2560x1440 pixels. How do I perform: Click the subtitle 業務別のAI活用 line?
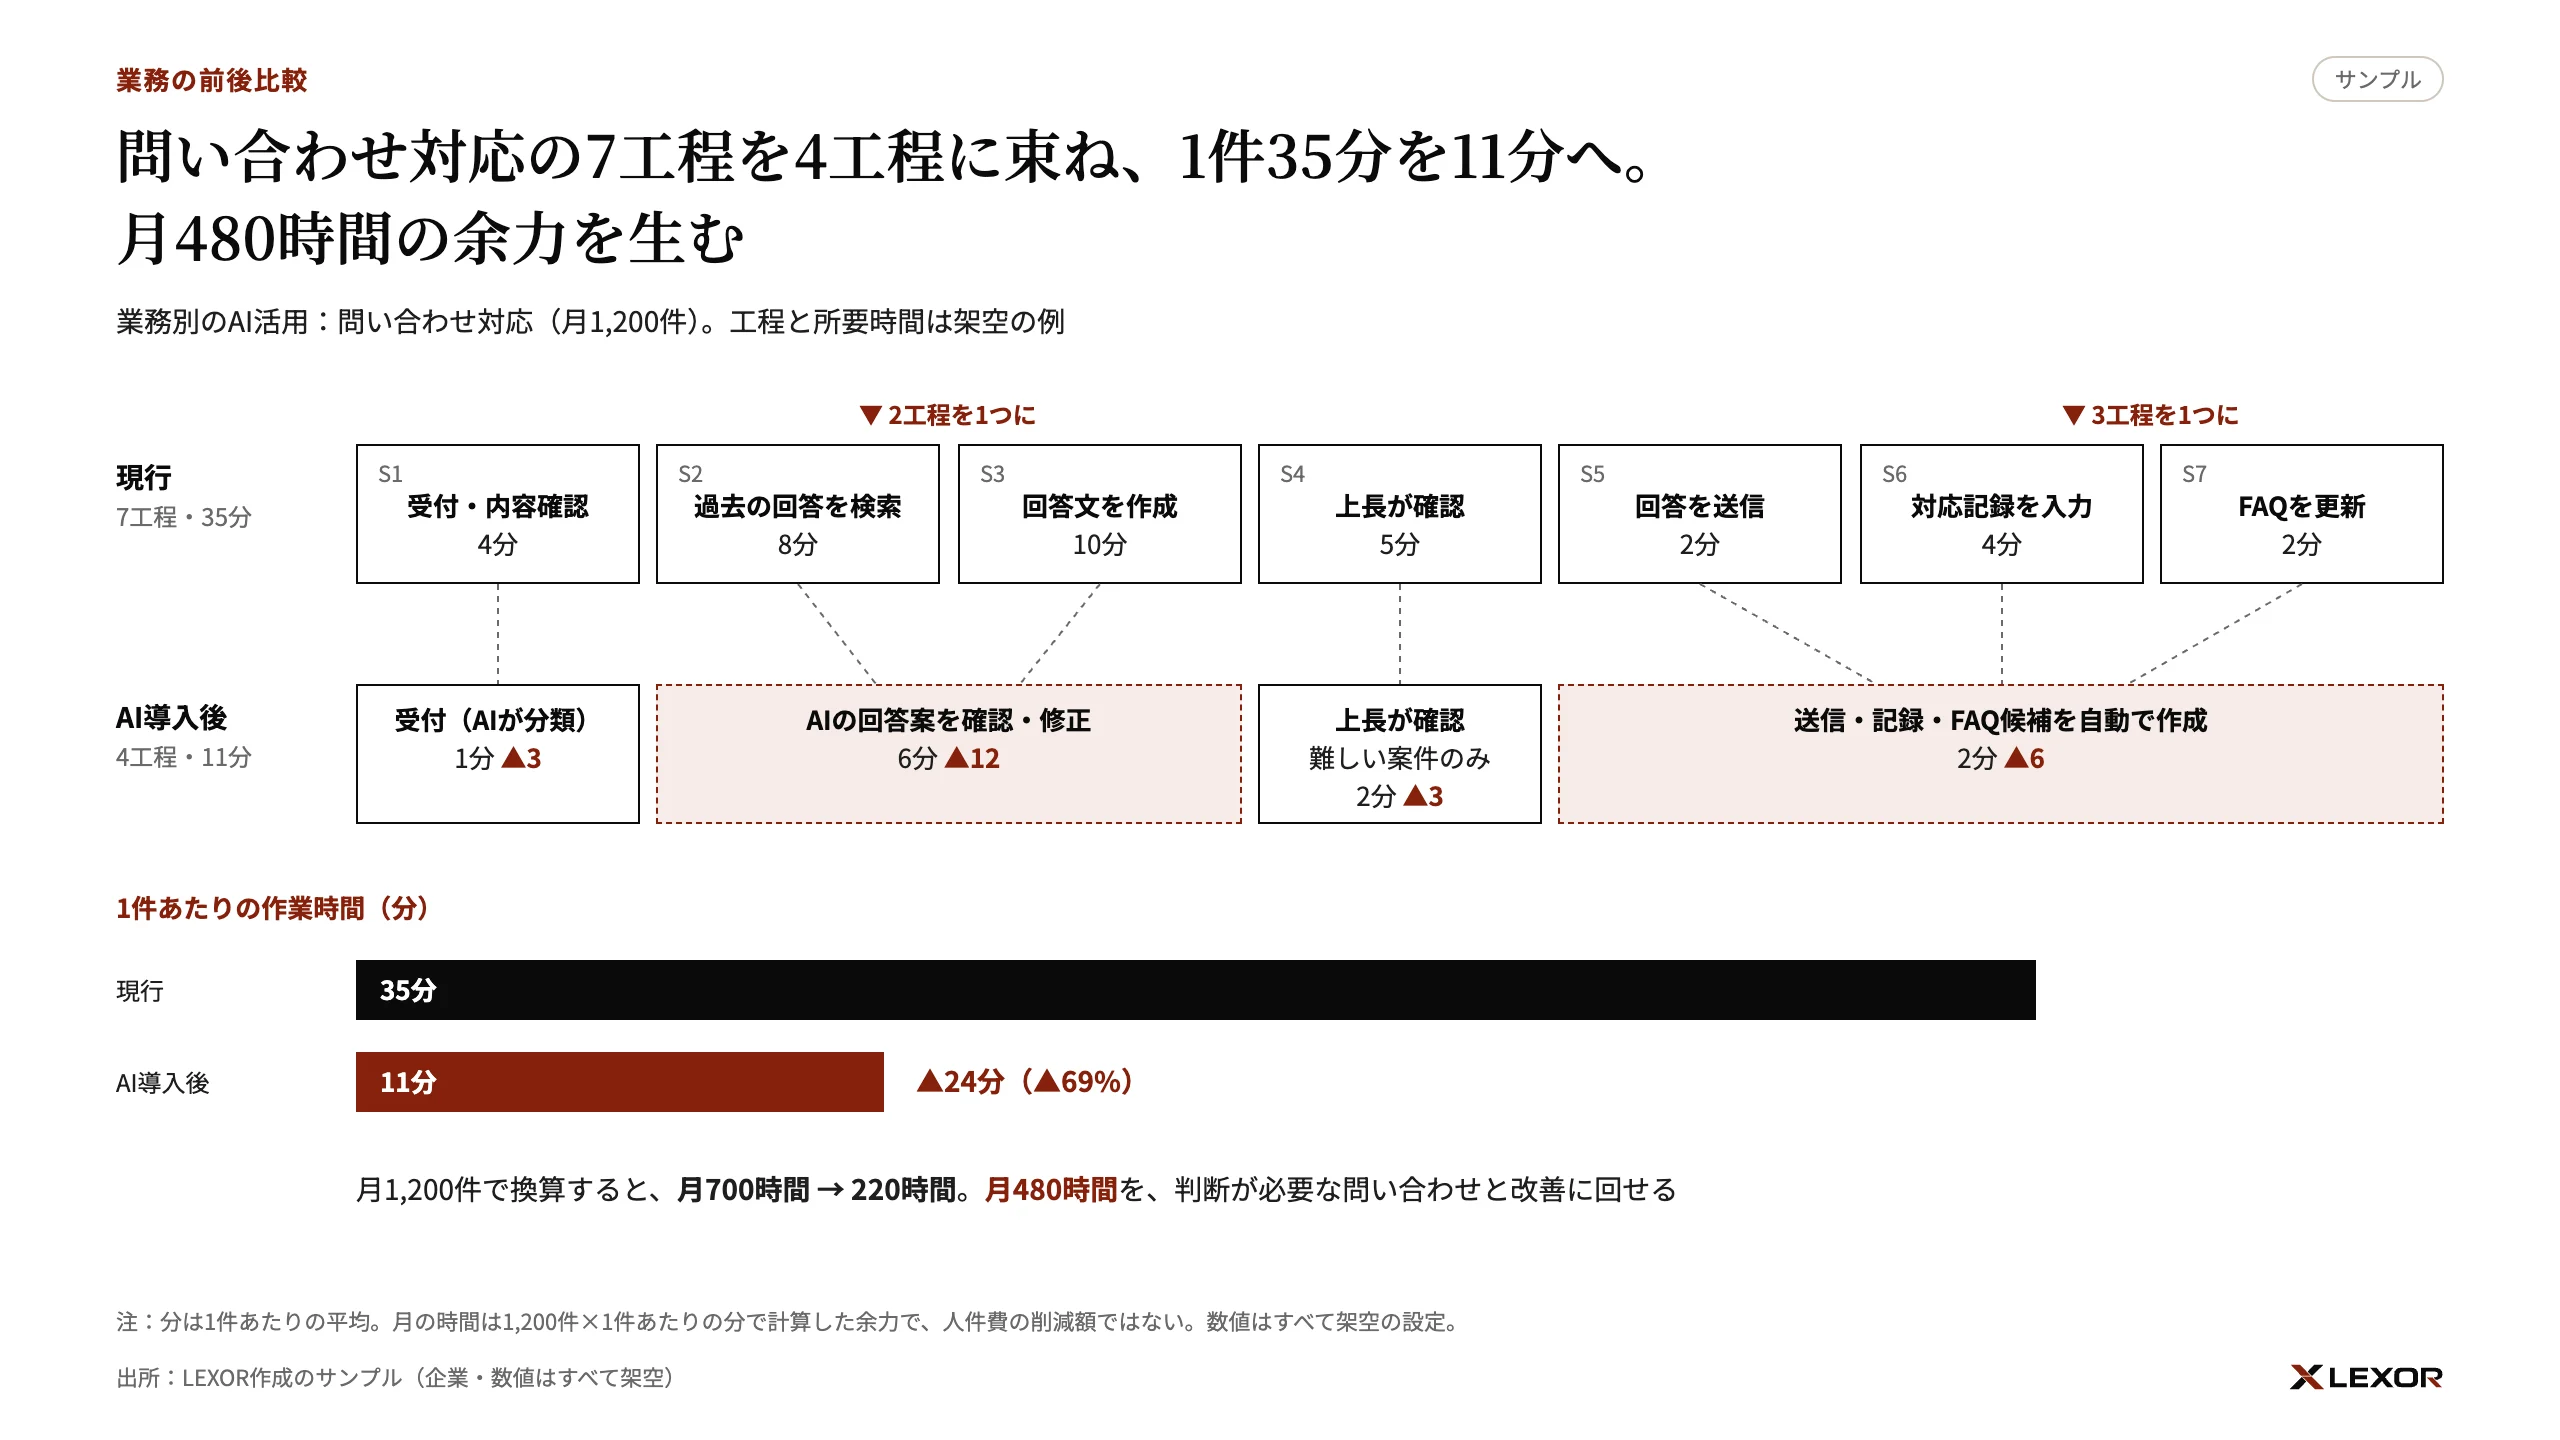tap(590, 322)
